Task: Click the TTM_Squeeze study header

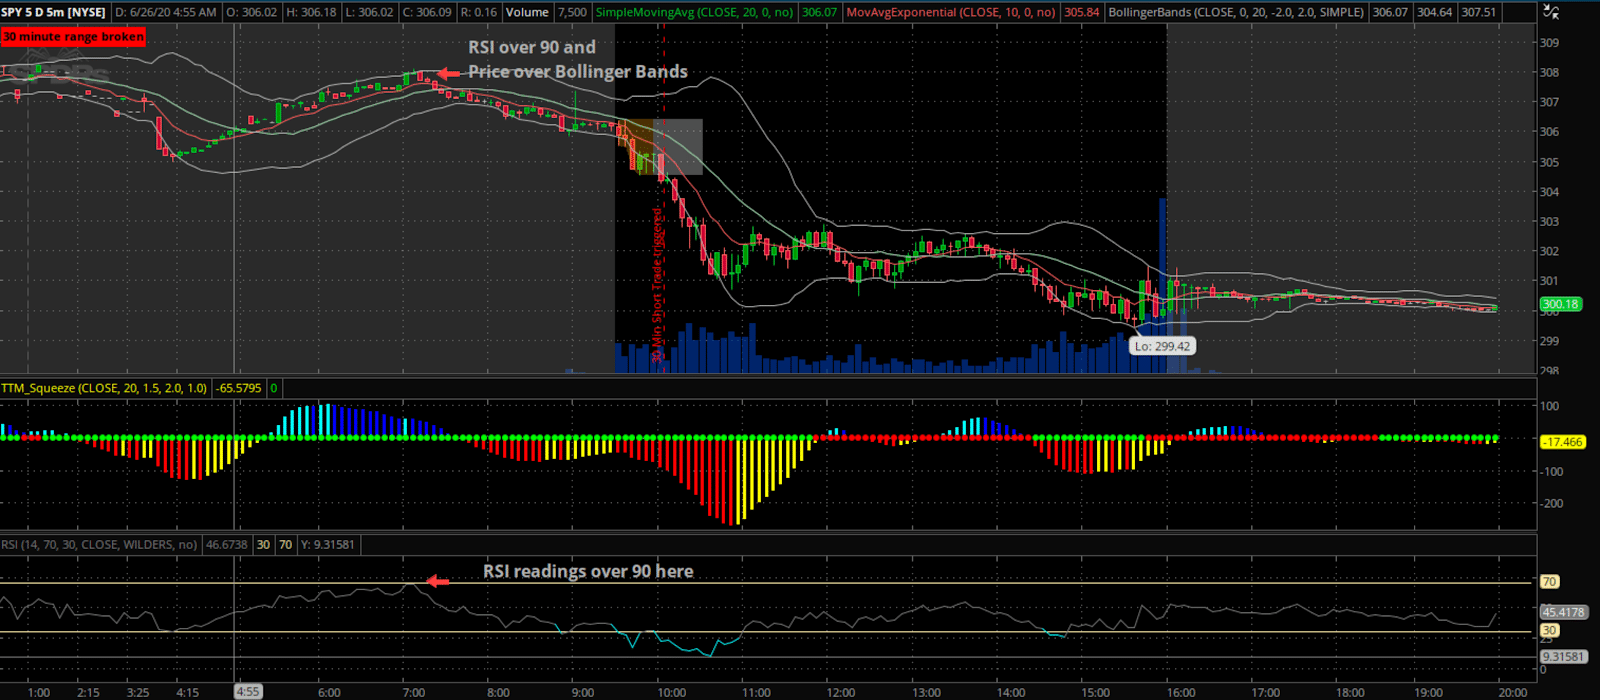Action: [x=104, y=388]
